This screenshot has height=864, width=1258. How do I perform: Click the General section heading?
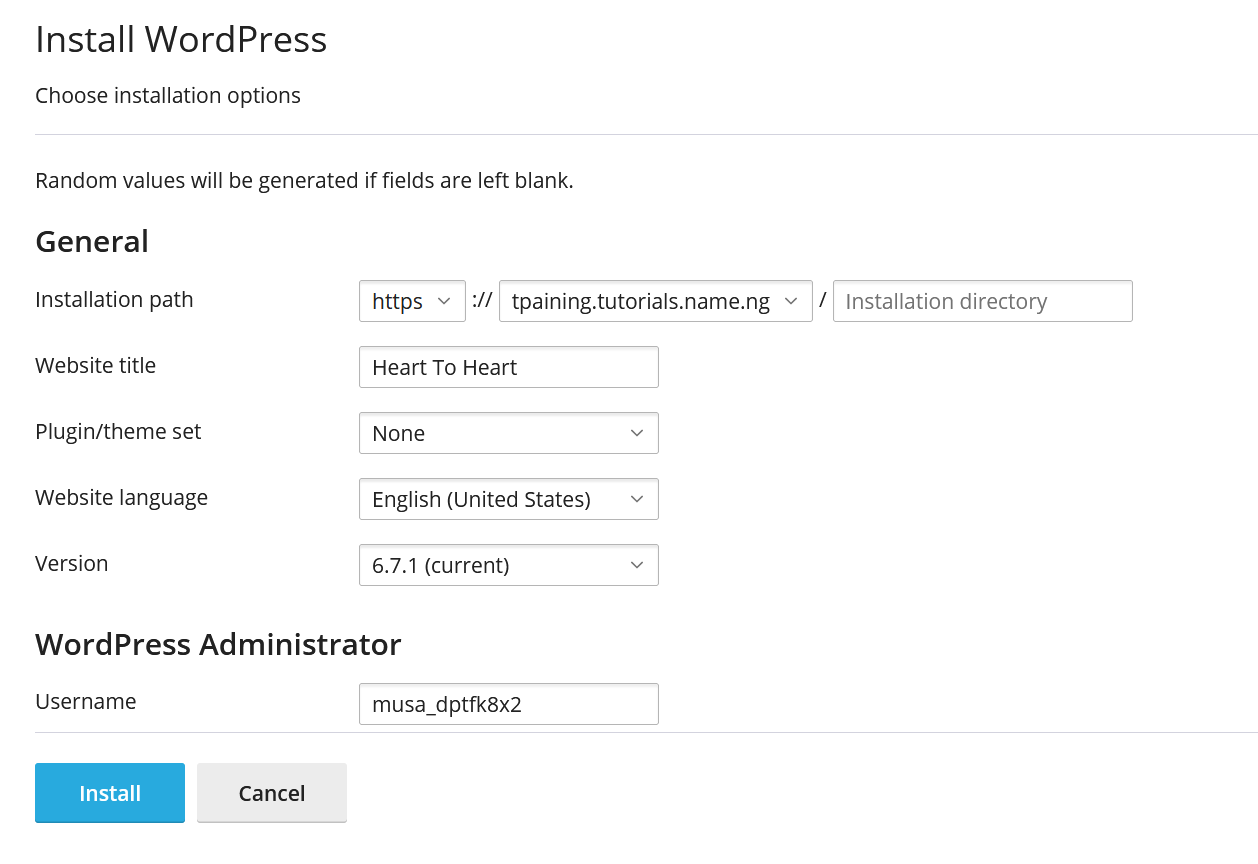[92, 242]
